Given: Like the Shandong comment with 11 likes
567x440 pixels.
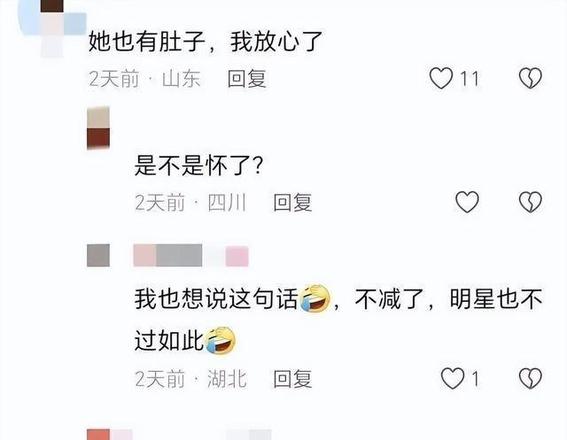Looking at the screenshot, I should click(x=441, y=78).
